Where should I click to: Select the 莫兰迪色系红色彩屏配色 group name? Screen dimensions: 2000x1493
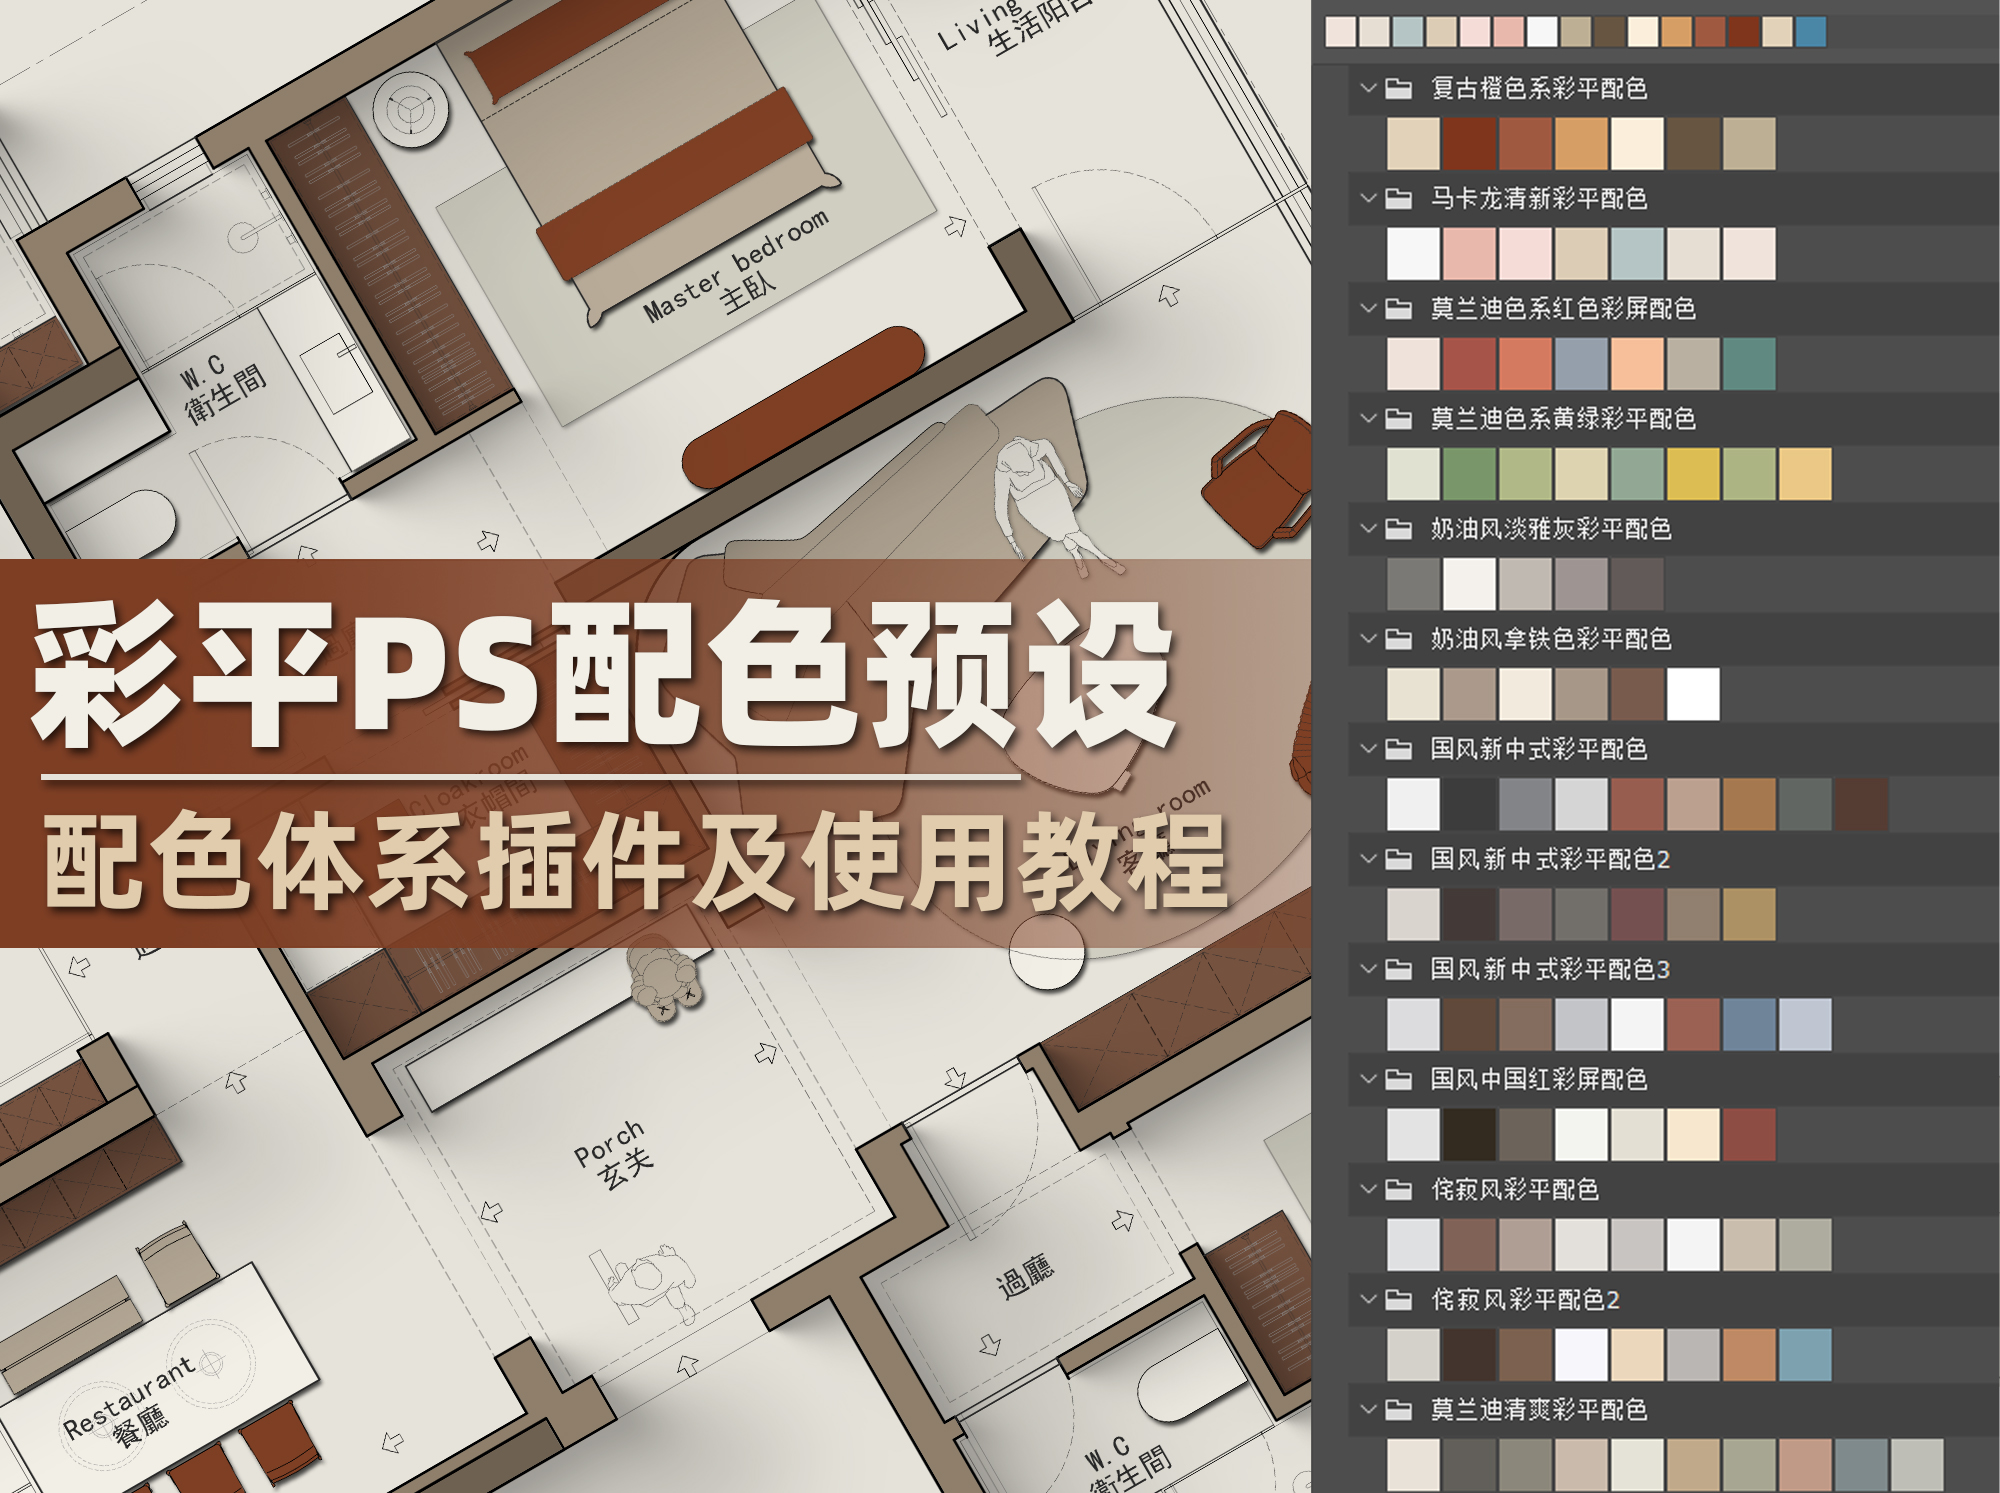[1563, 308]
